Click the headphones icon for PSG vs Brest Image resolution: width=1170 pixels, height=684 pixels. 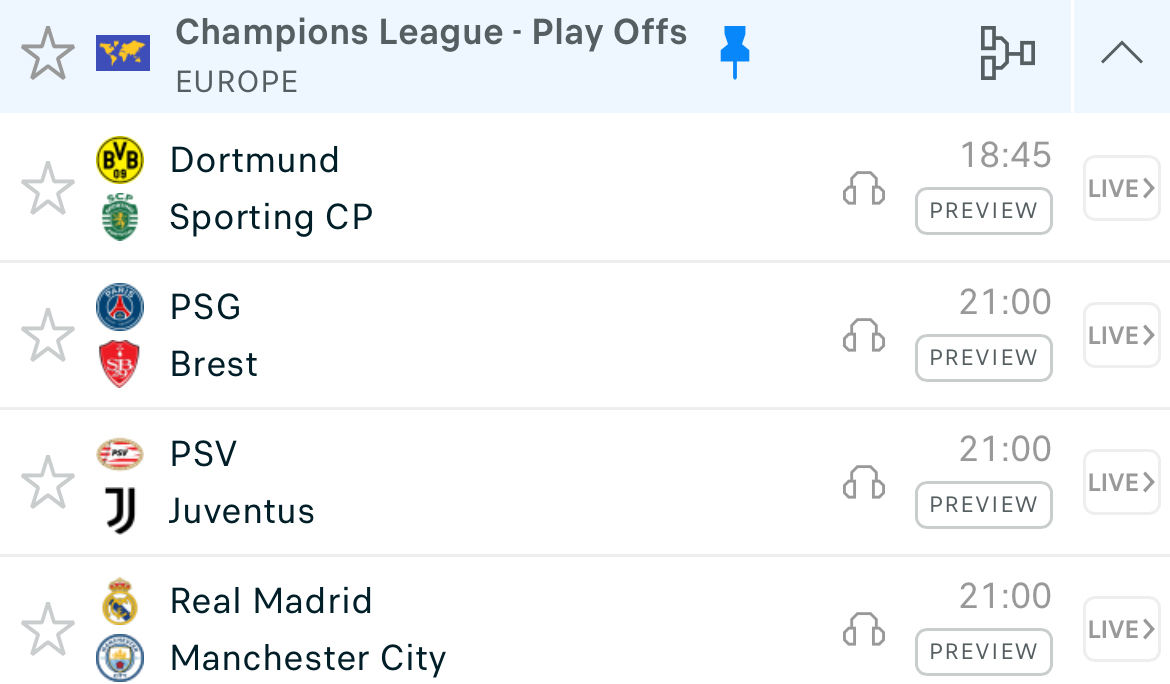tap(864, 335)
